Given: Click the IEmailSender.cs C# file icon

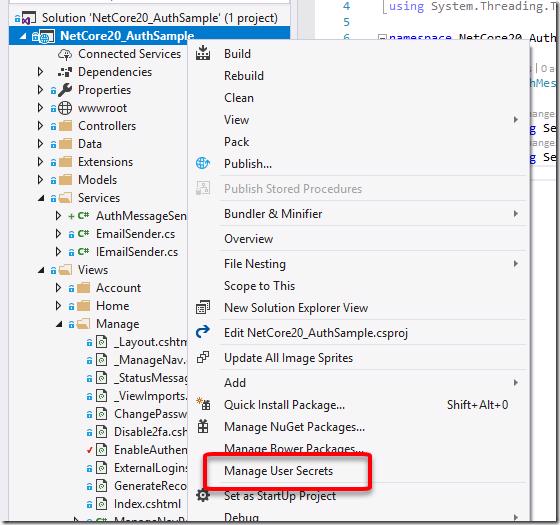Looking at the screenshot, I should (83, 251).
